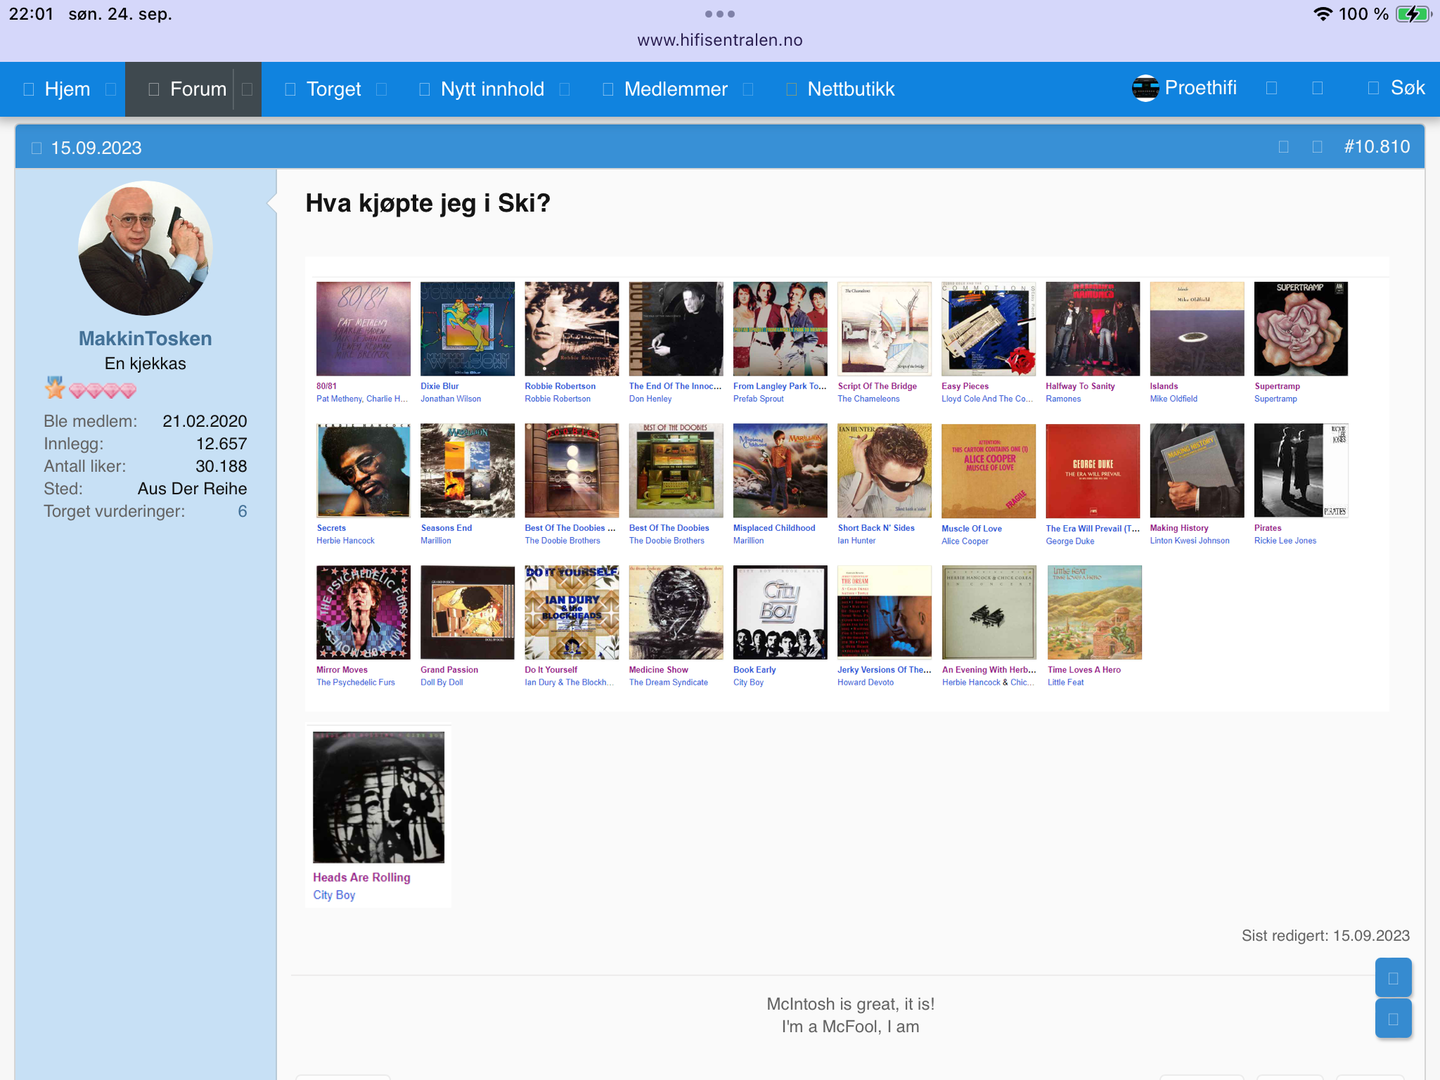Visit the Nettbutikk shop link

click(x=851, y=89)
